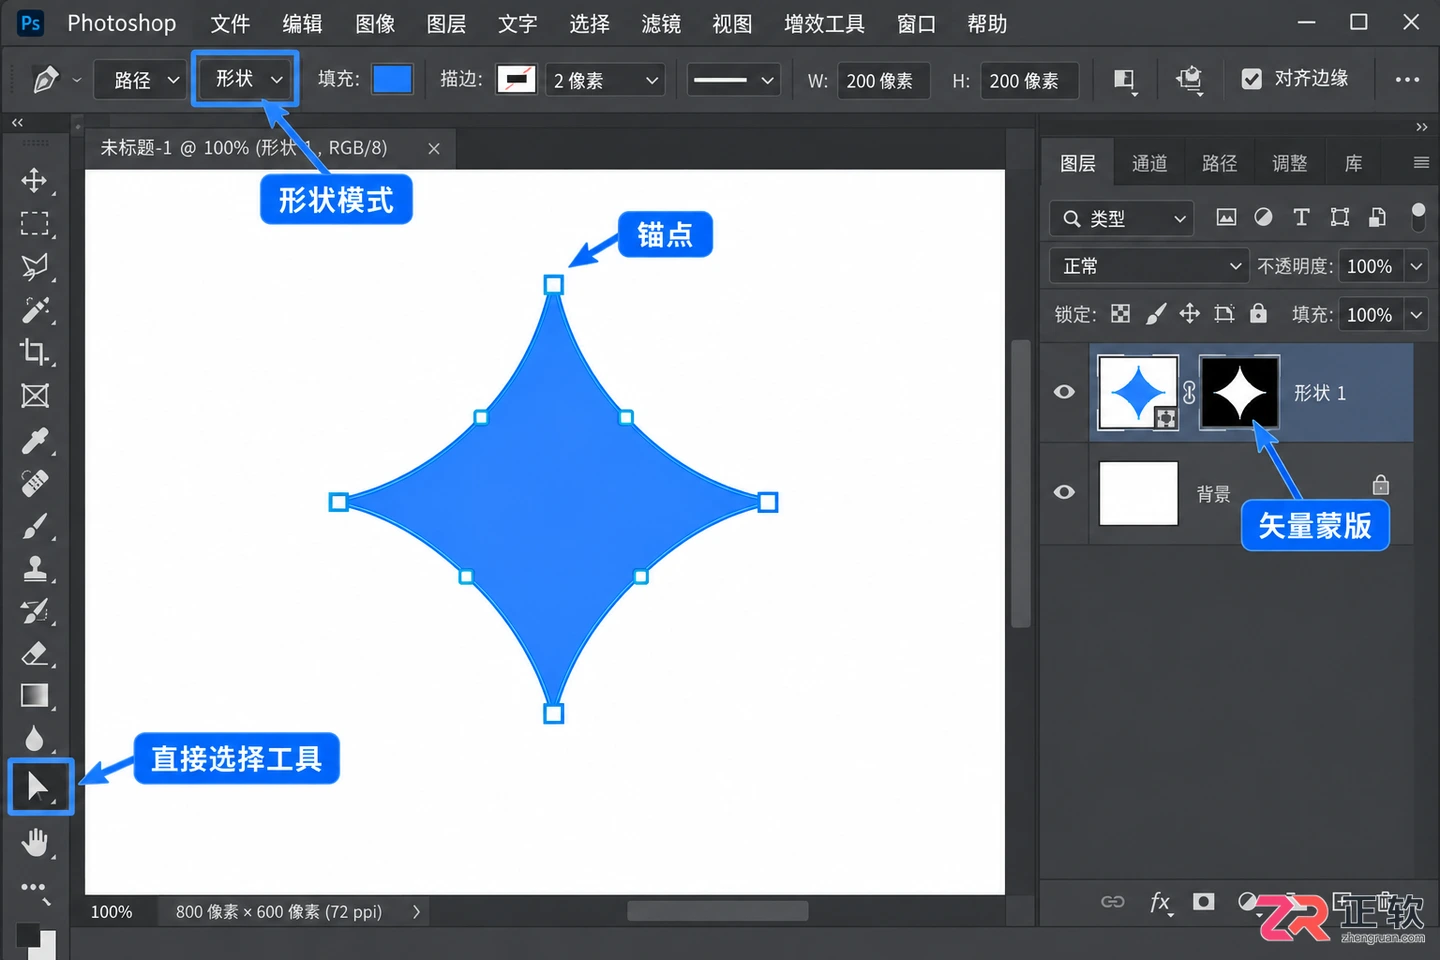The image size is (1440, 960).
Task: Toggle lock image pixels brush icon
Action: point(1156,314)
